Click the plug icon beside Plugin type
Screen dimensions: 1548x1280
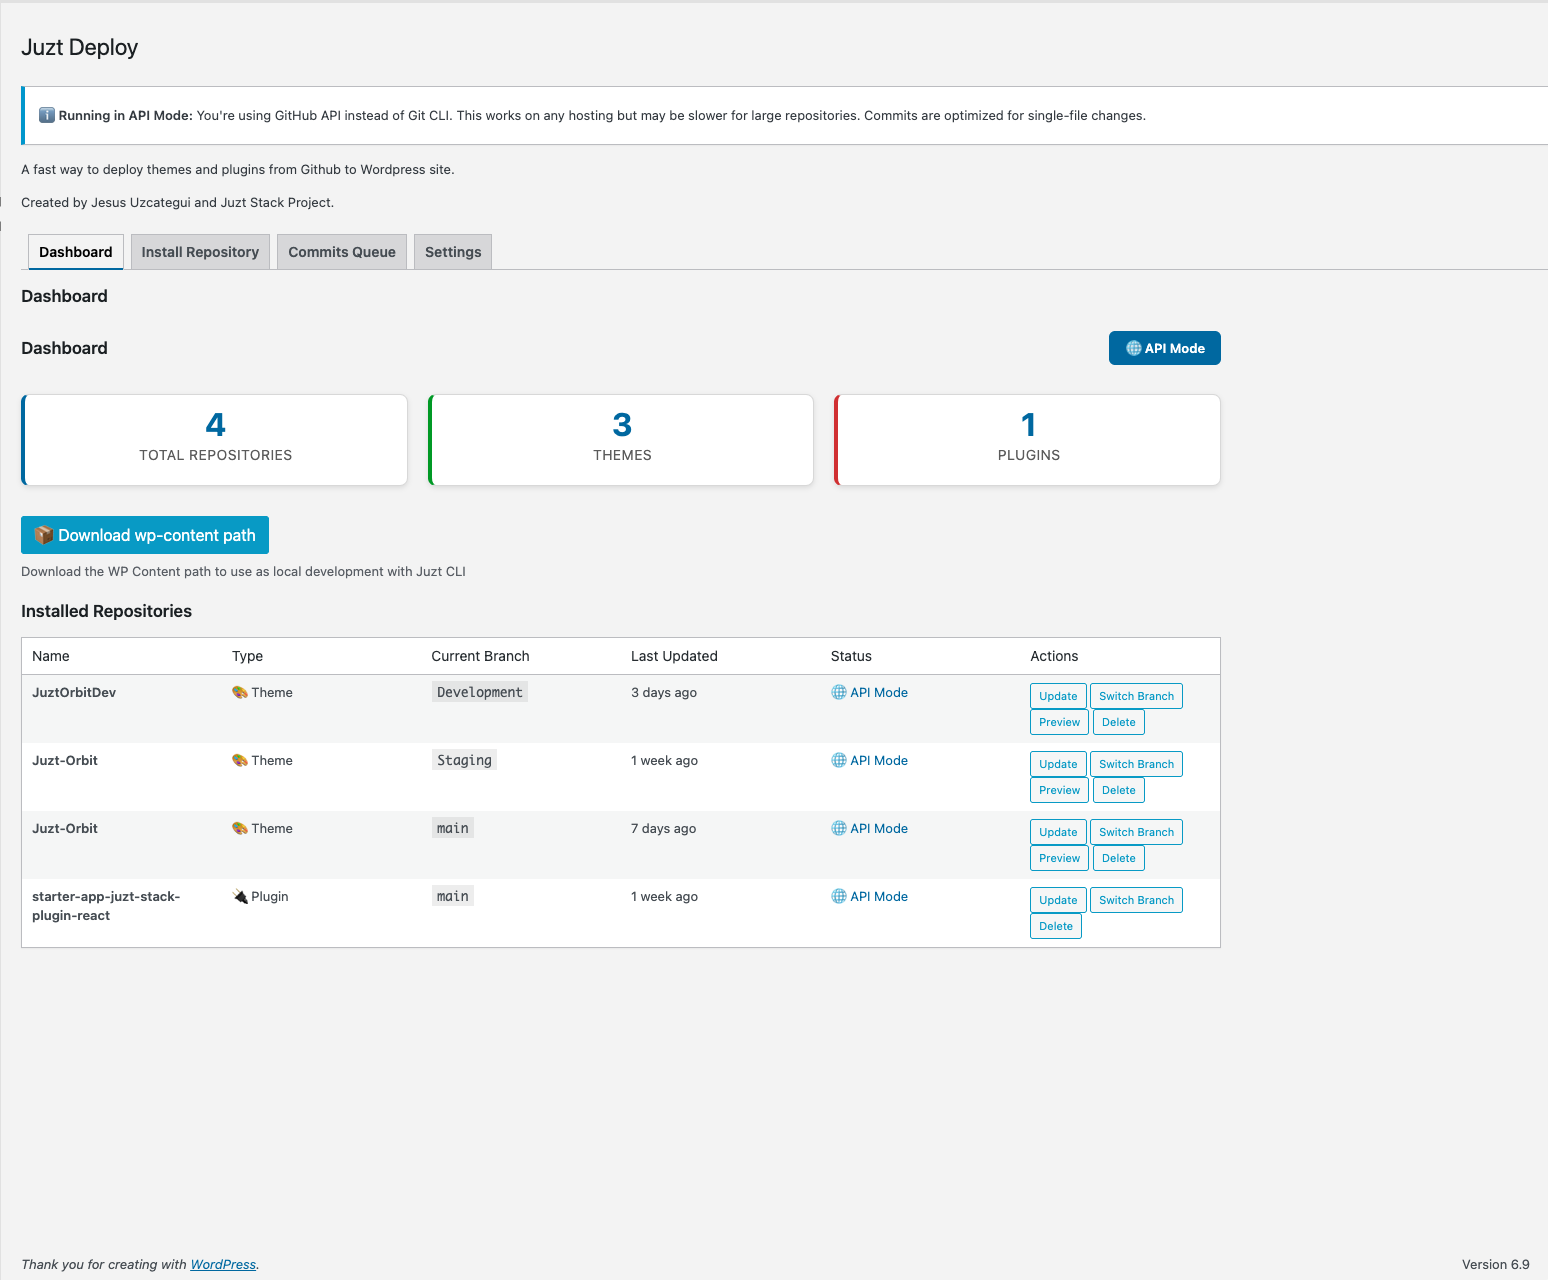coord(240,896)
